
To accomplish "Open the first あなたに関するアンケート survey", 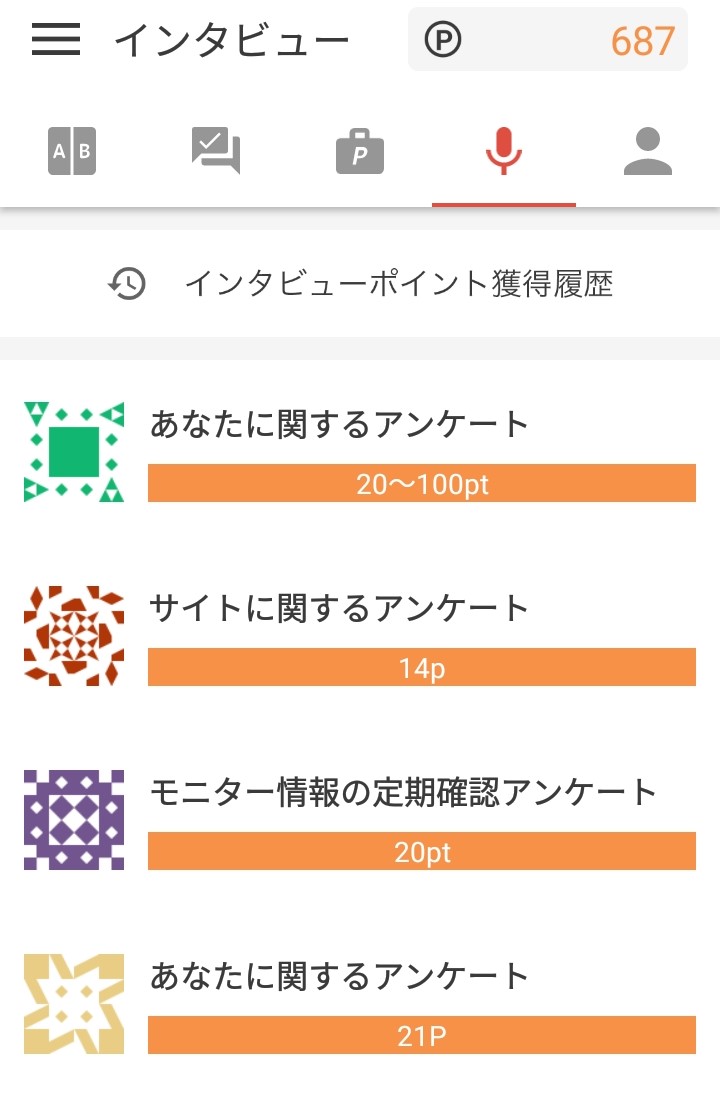I will pyautogui.click(x=339, y=425).
